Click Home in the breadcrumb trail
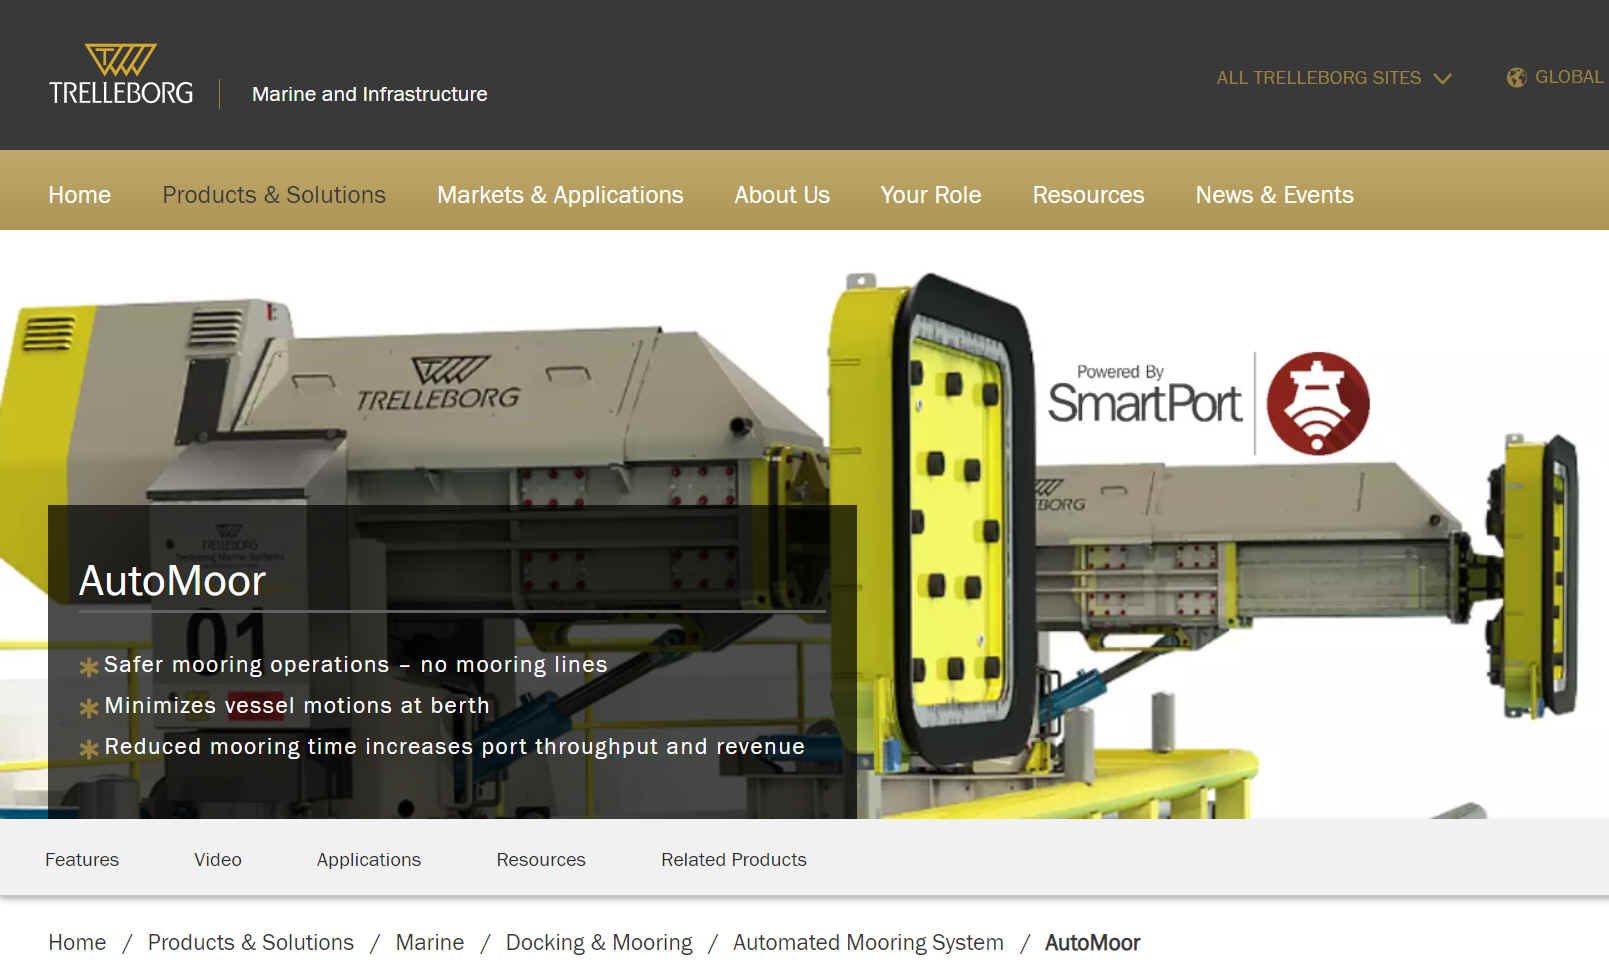 click(x=77, y=943)
